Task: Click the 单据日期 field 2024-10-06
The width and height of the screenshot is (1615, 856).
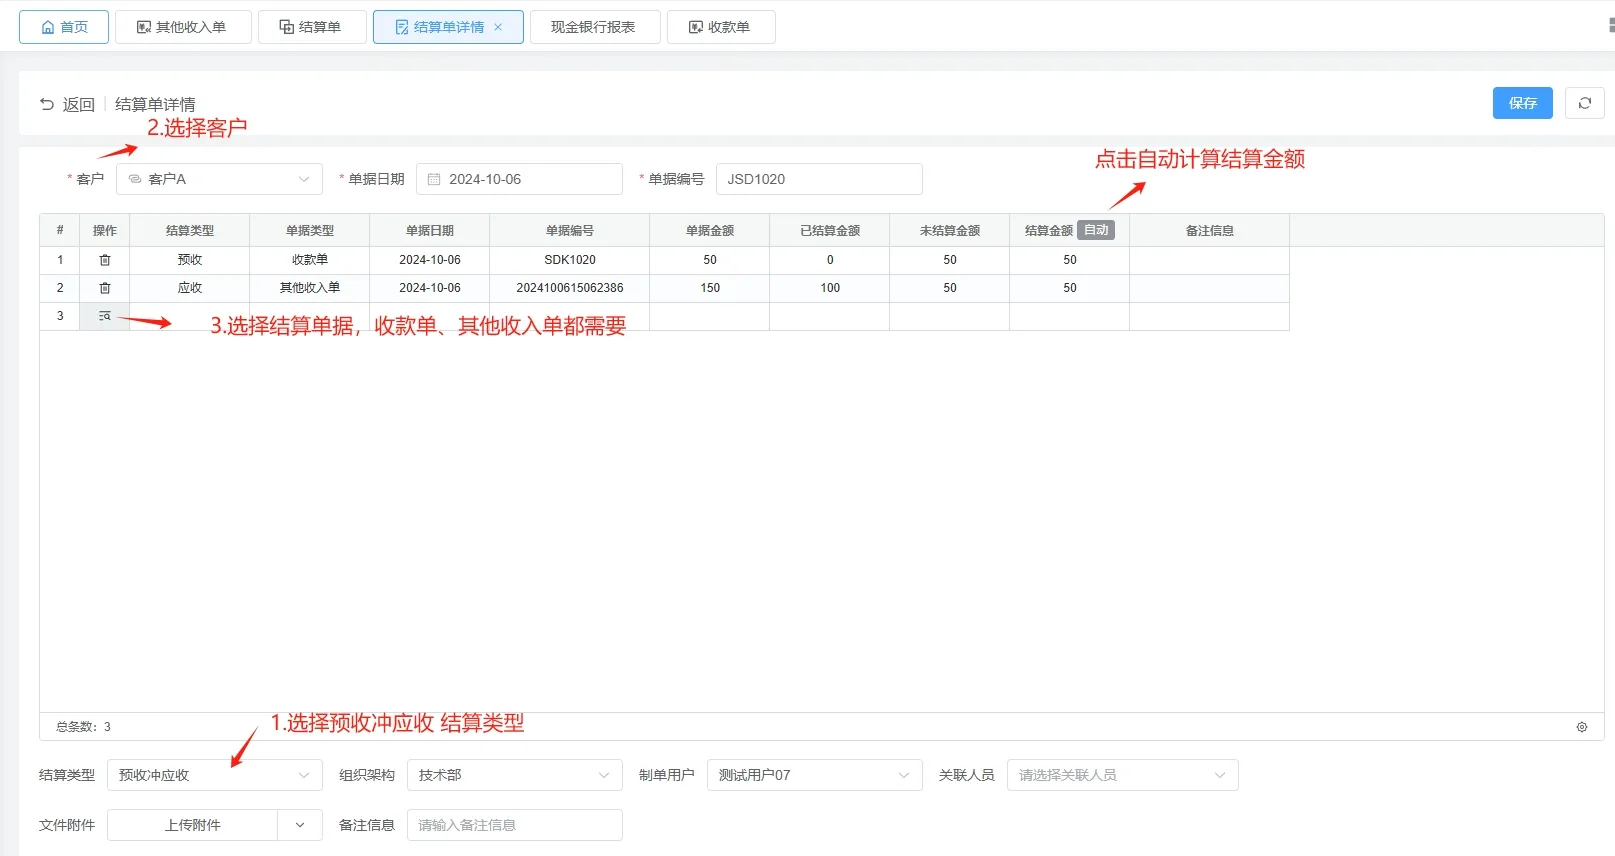Action: [x=519, y=179]
